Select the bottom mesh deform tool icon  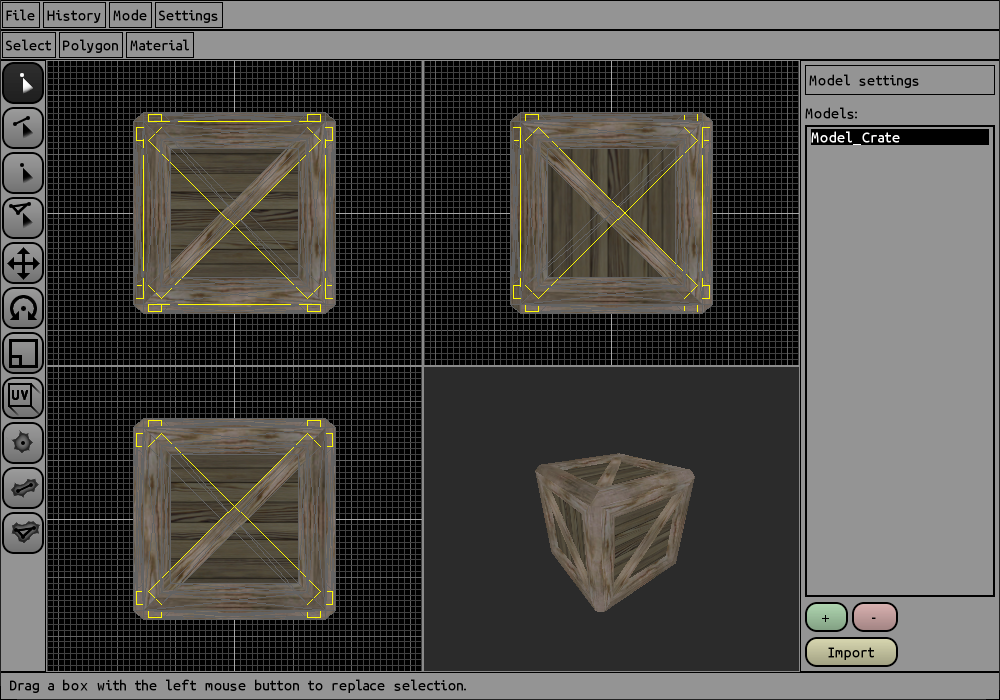point(23,533)
